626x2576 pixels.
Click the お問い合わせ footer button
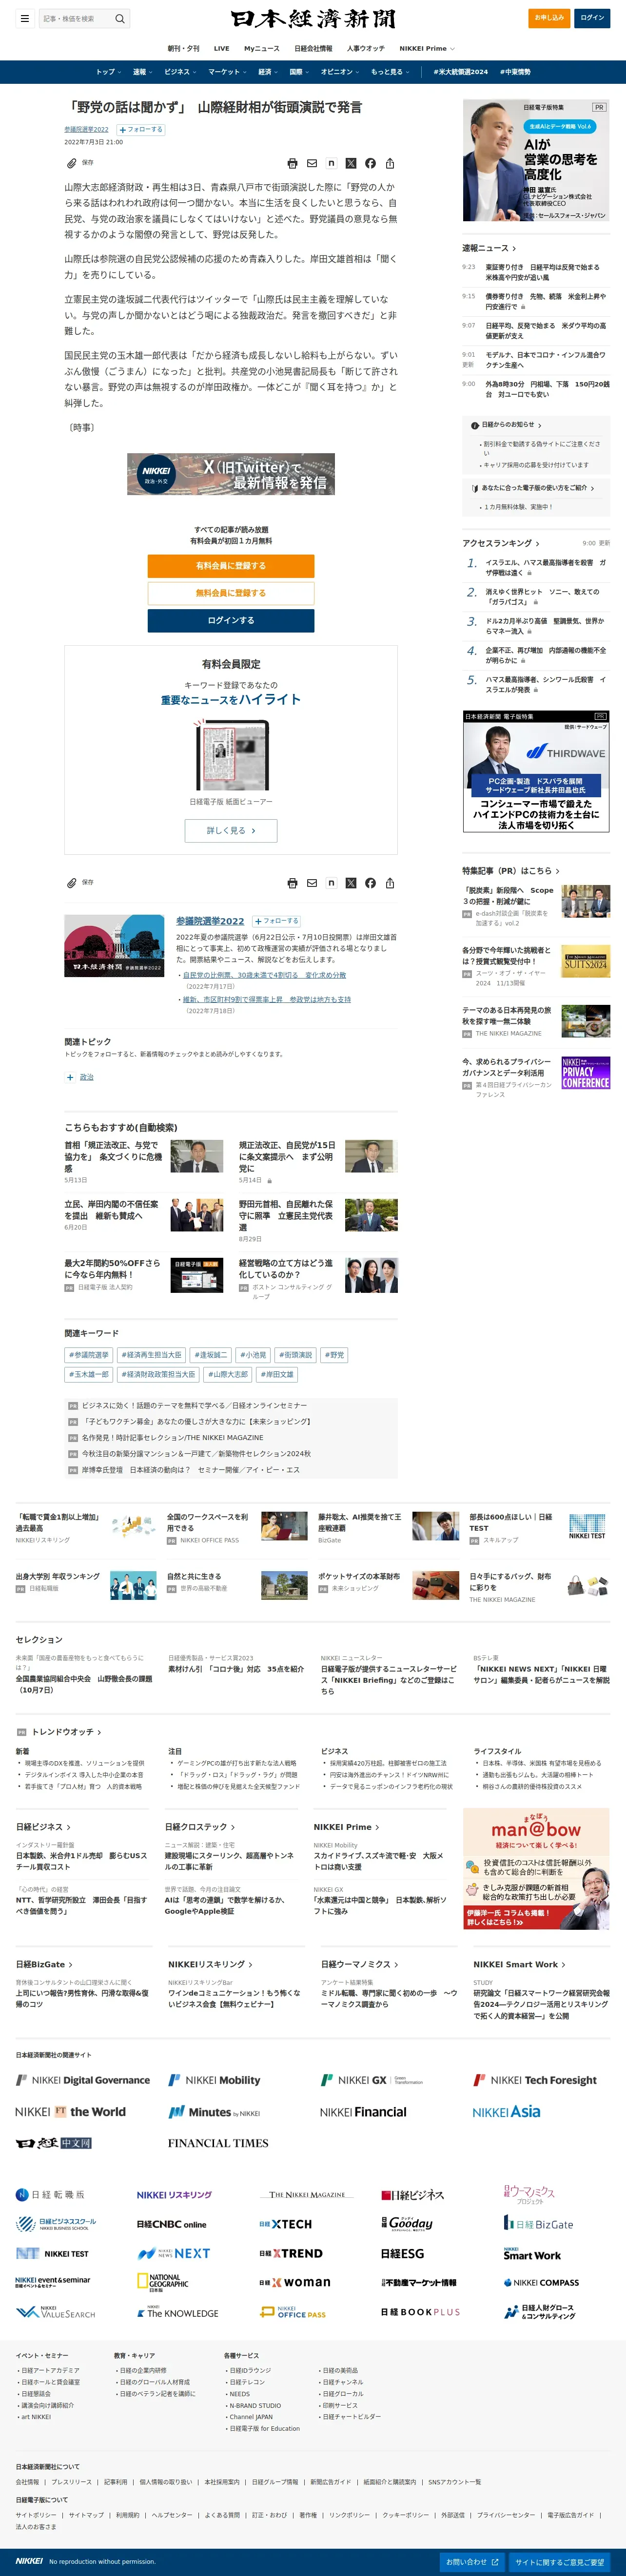click(472, 2562)
